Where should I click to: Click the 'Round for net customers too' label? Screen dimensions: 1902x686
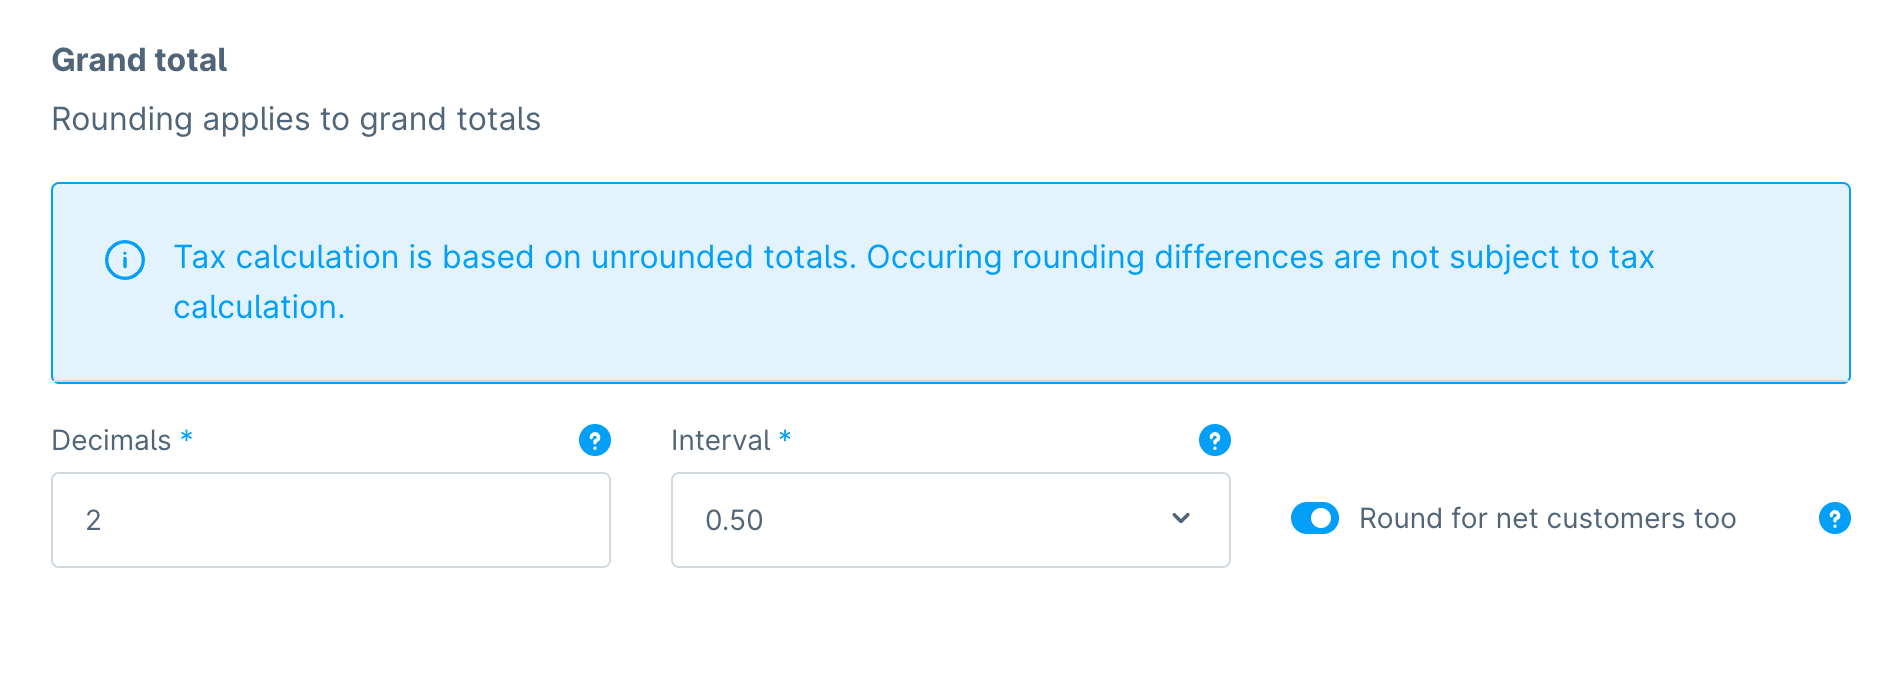[x=1547, y=518]
